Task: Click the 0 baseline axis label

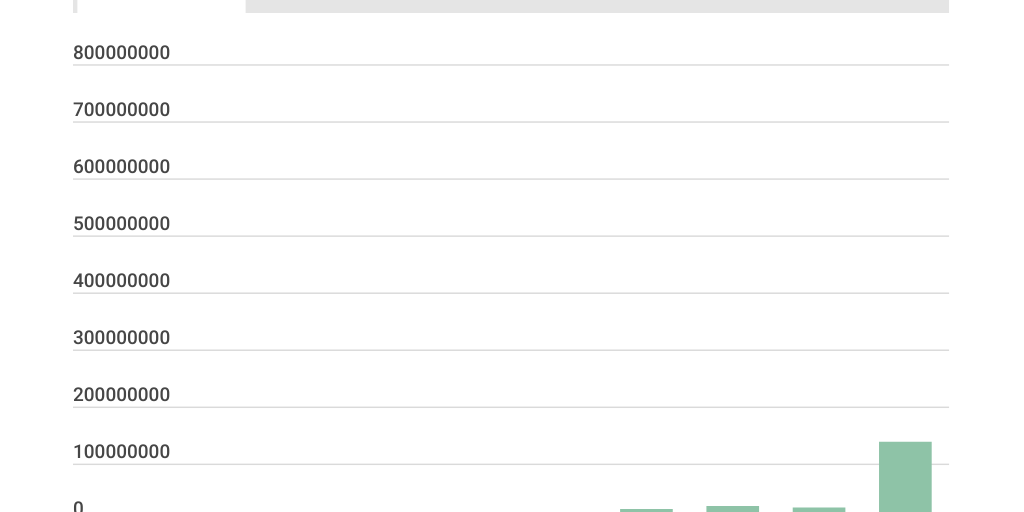Action: (x=79, y=507)
